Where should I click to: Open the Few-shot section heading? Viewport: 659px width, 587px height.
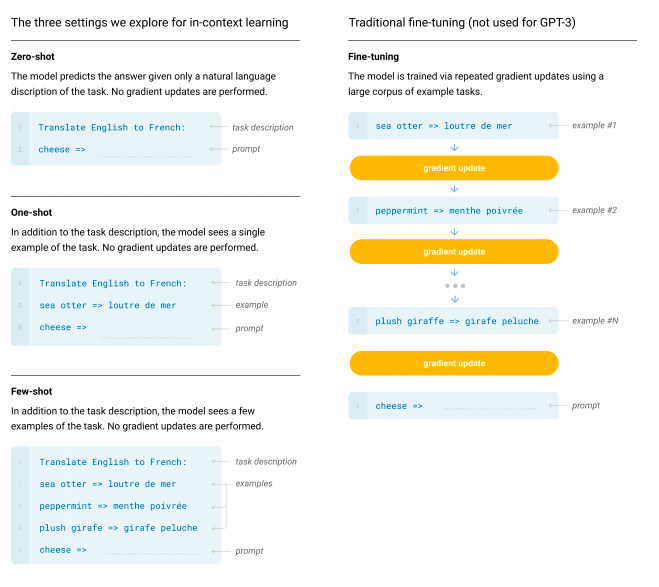click(31, 391)
